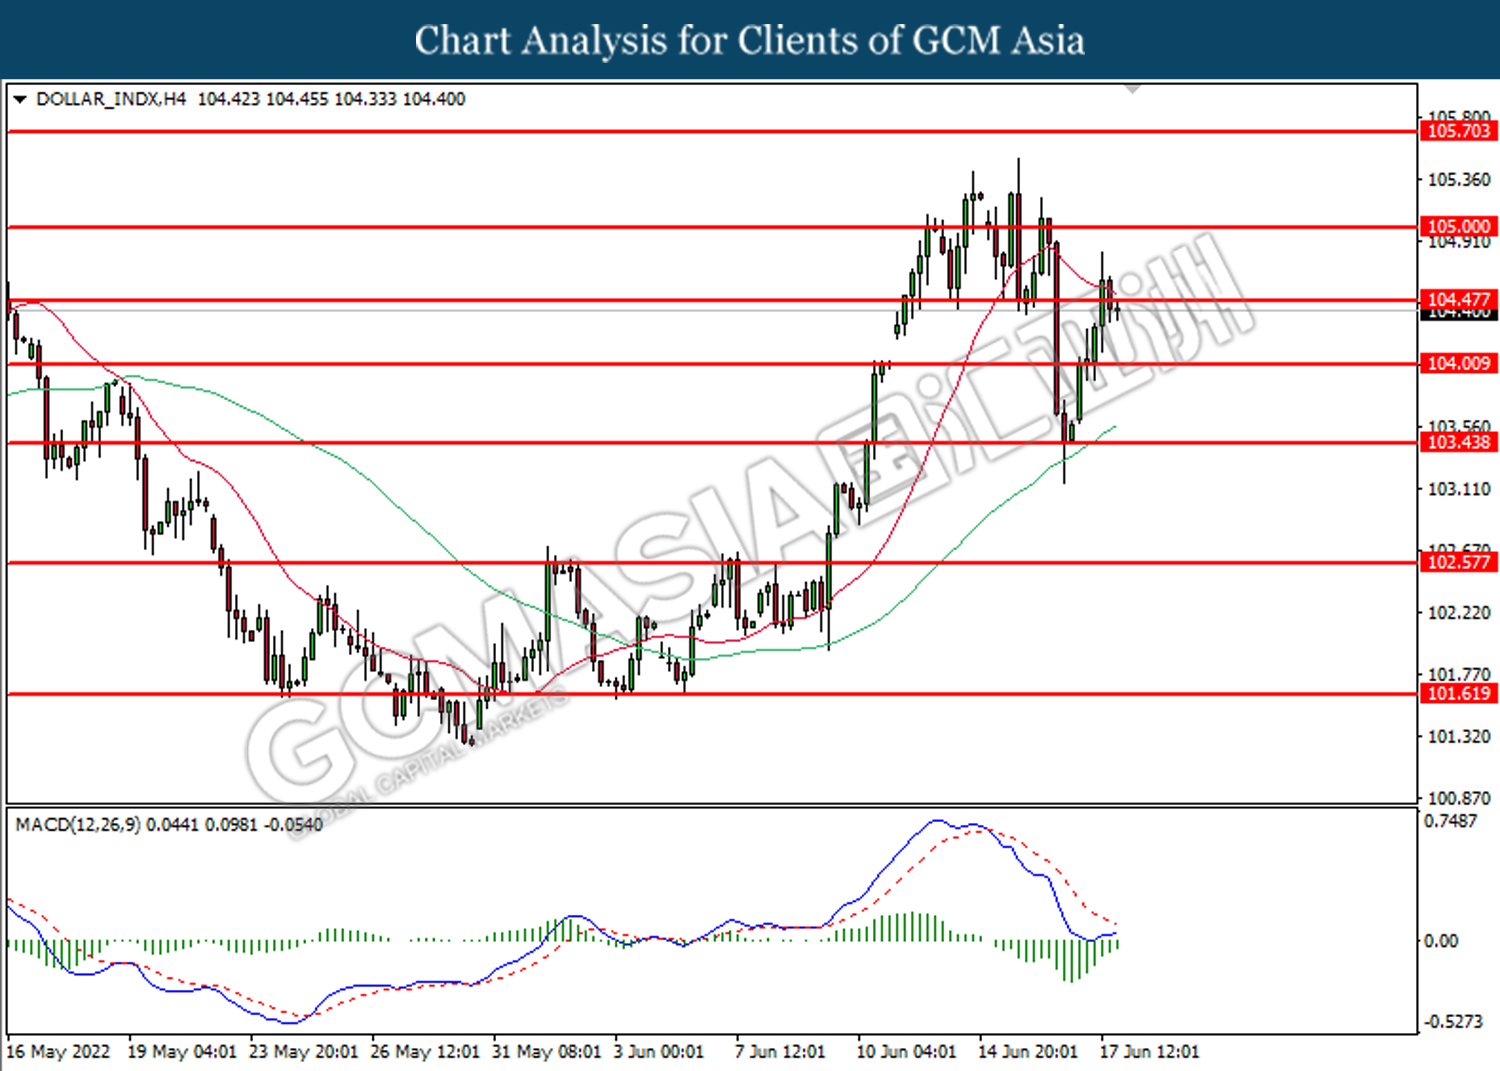Select the 0.00 MACD scale value
Viewport: 1500px width, 1071px height.
click(x=1441, y=941)
